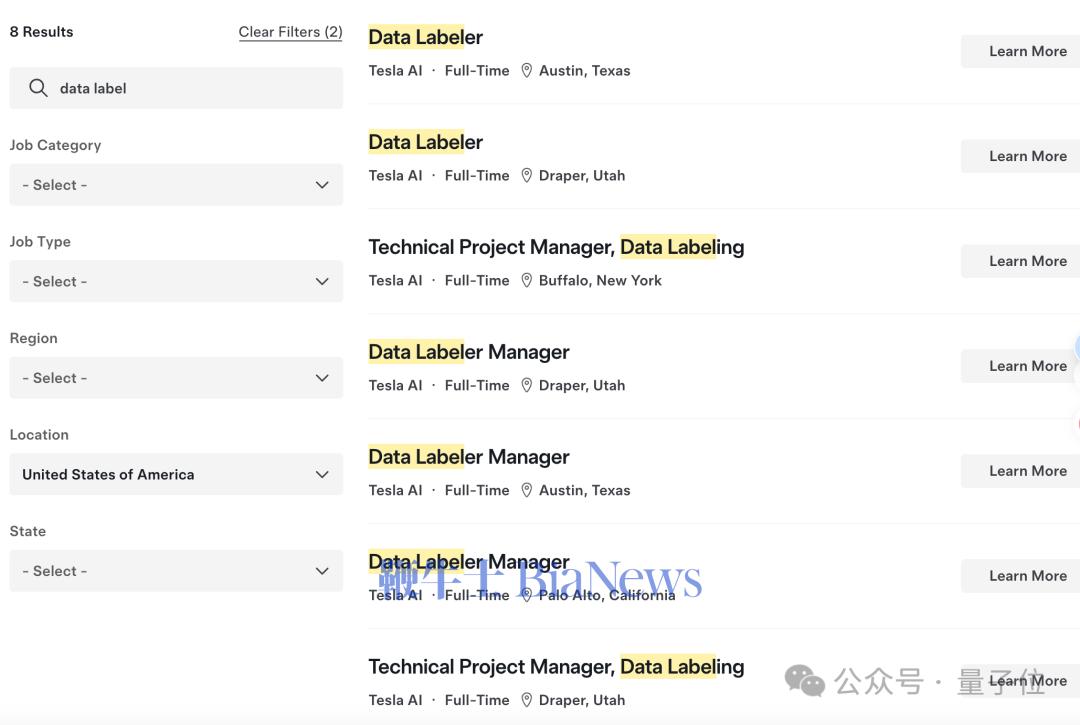This screenshot has height=725, width=1080.
Task: Click location pin beside first Austin, Texas
Action: 526,71
